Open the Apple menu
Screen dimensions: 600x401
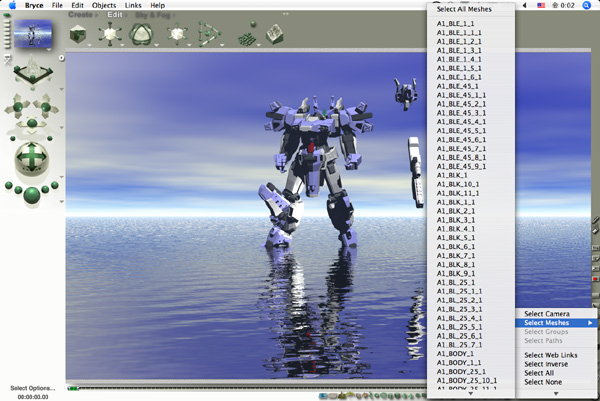pyautogui.click(x=12, y=5)
